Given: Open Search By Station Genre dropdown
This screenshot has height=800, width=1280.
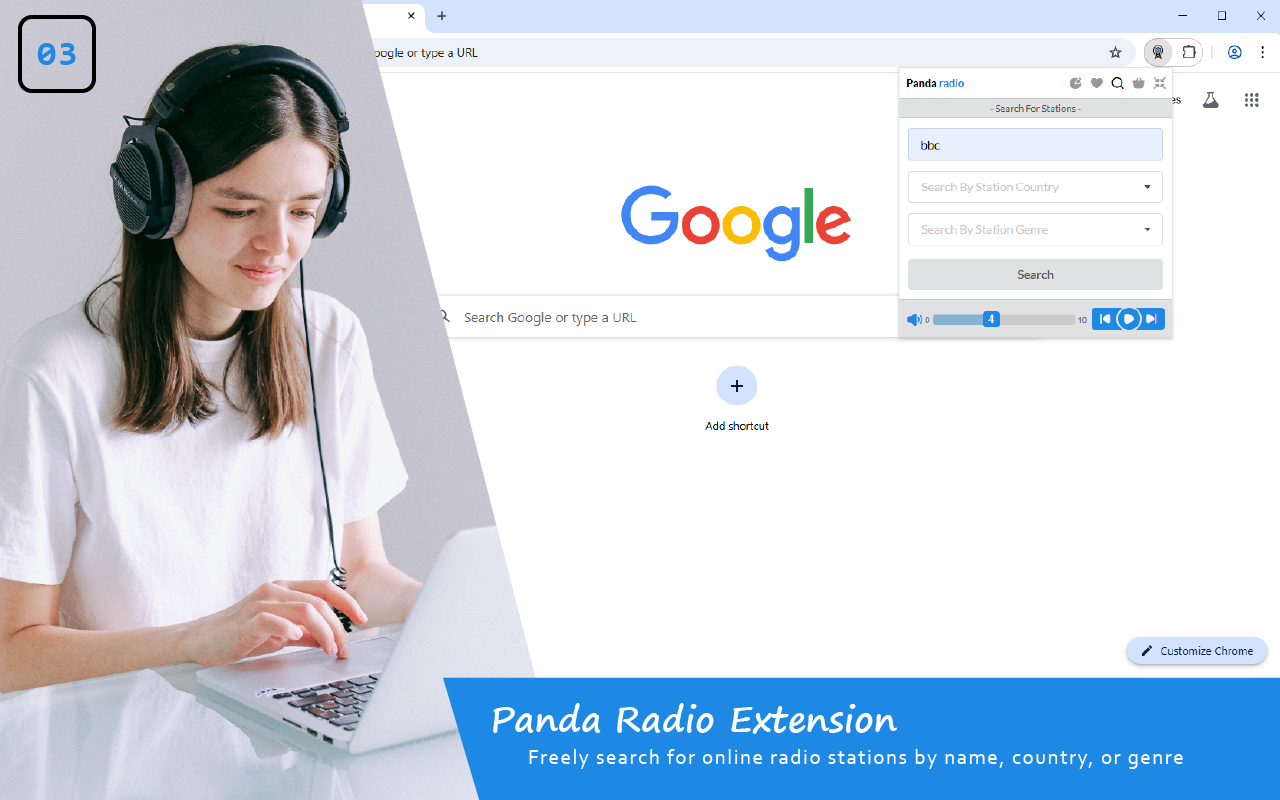Looking at the screenshot, I should coord(1035,229).
